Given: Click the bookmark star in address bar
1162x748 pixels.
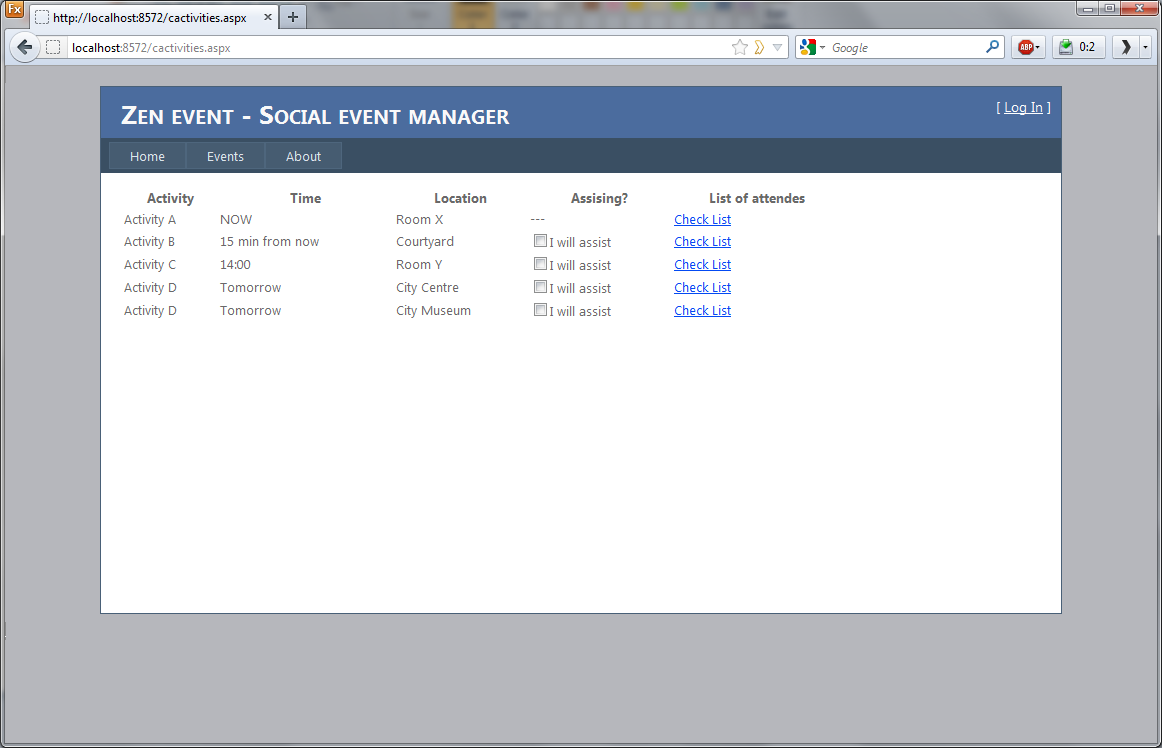Looking at the screenshot, I should [739, 47].
